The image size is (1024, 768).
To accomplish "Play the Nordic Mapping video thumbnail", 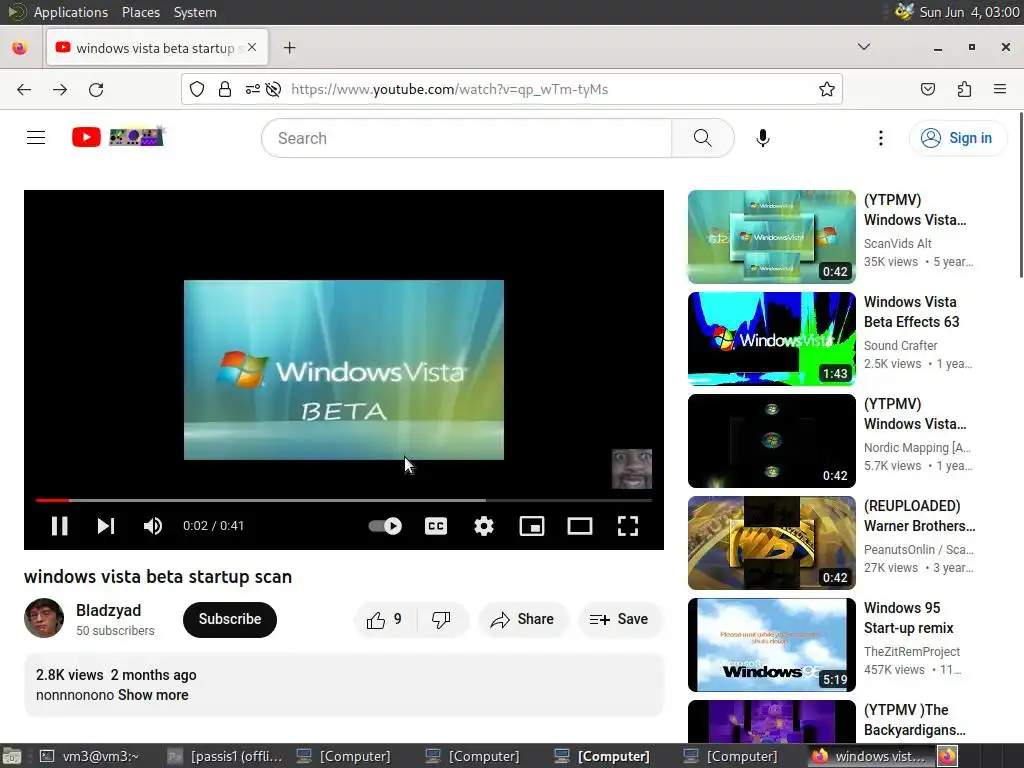I will coord(771,441).
